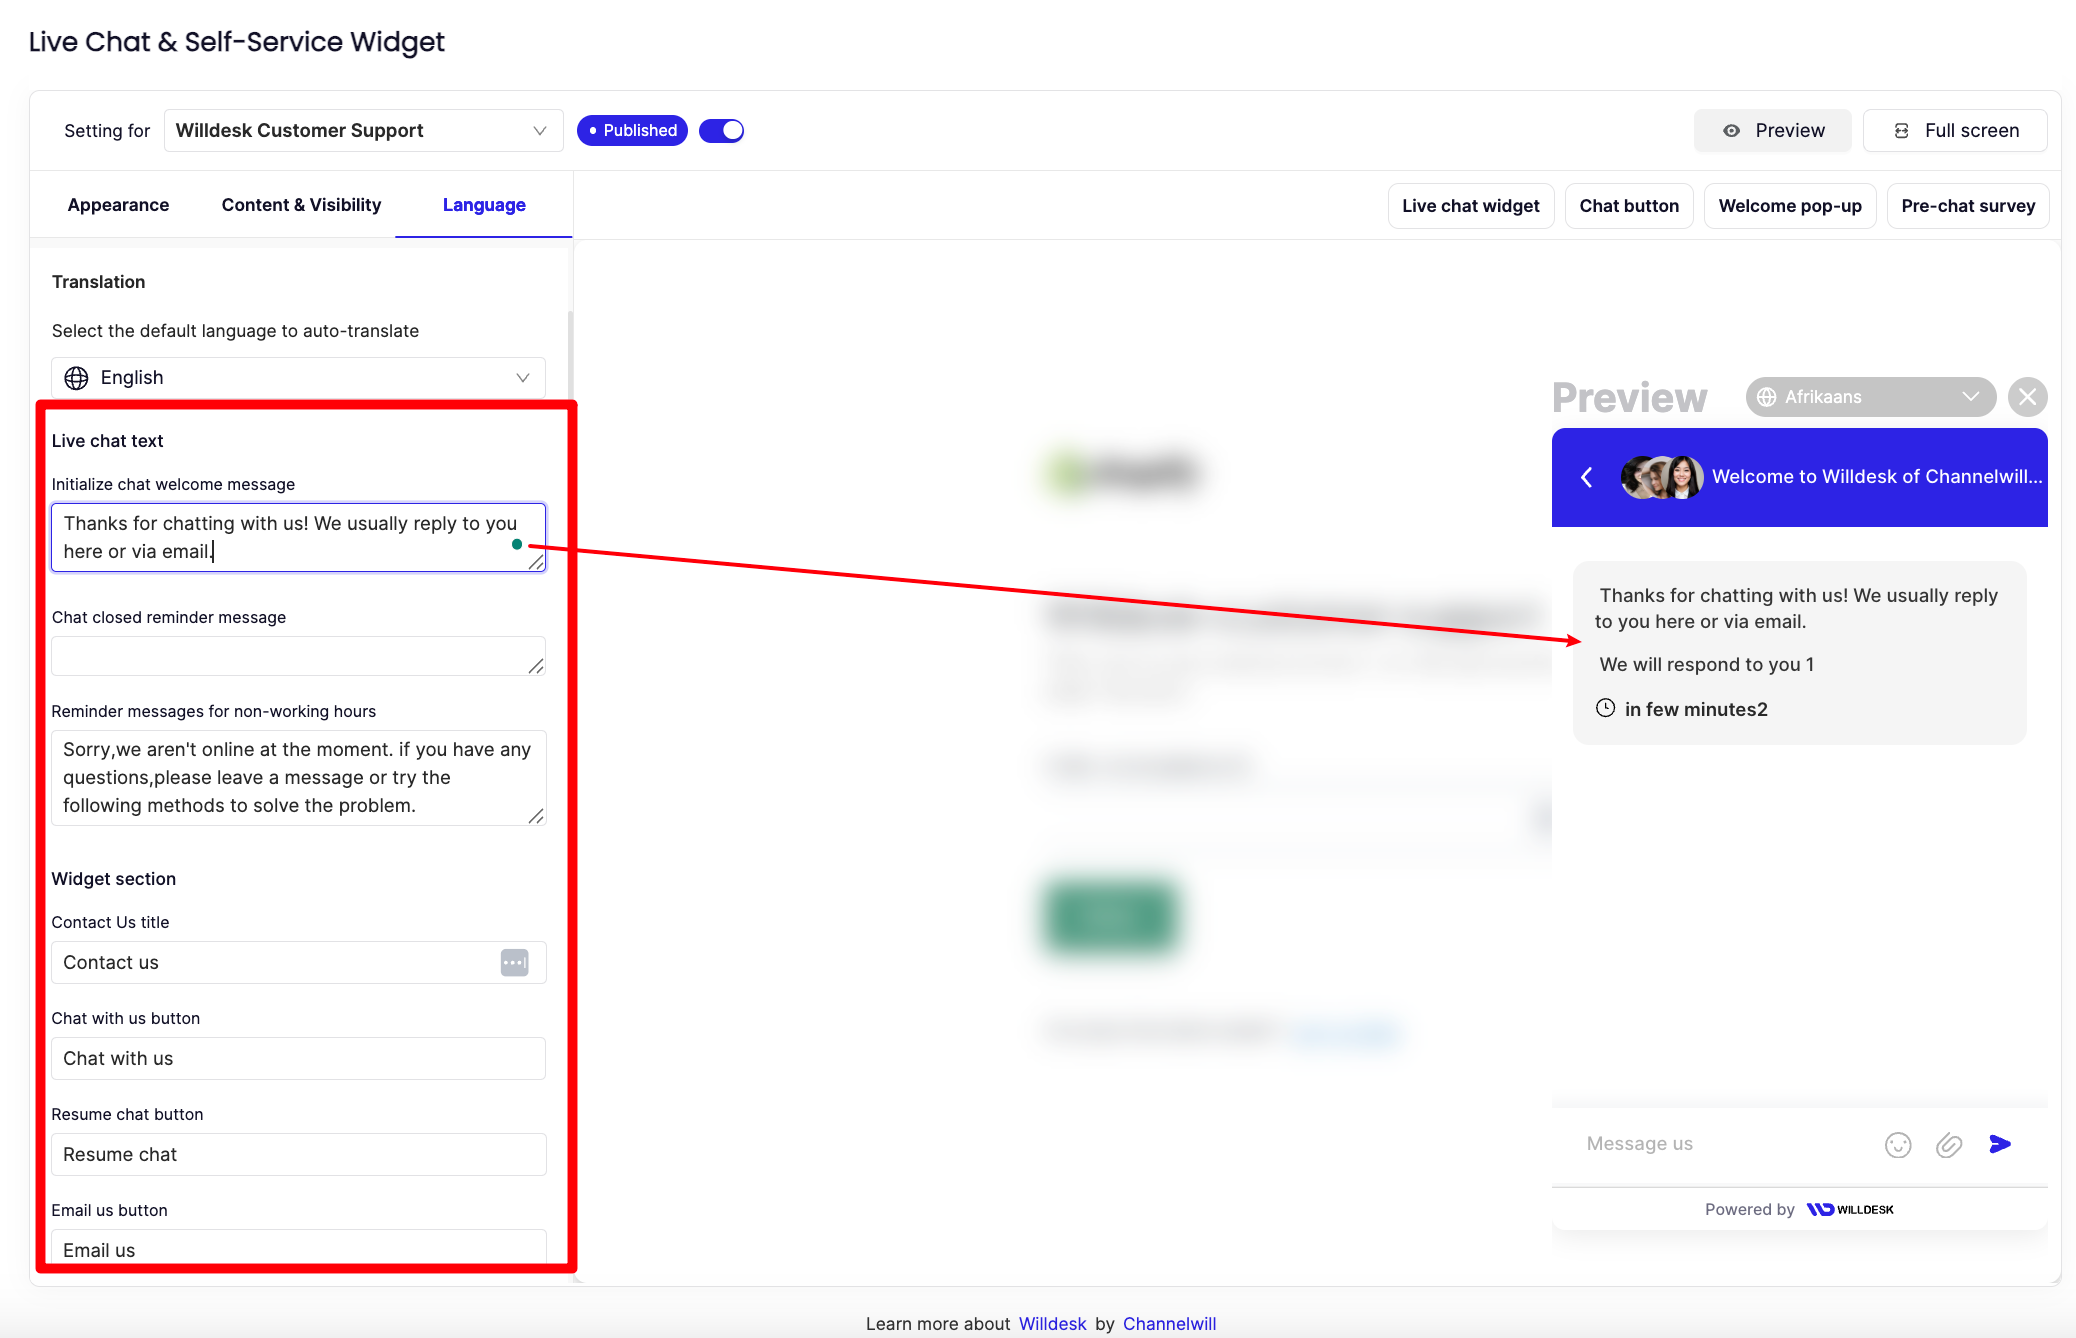Click the Email us input field

(x=298, y=1248)
